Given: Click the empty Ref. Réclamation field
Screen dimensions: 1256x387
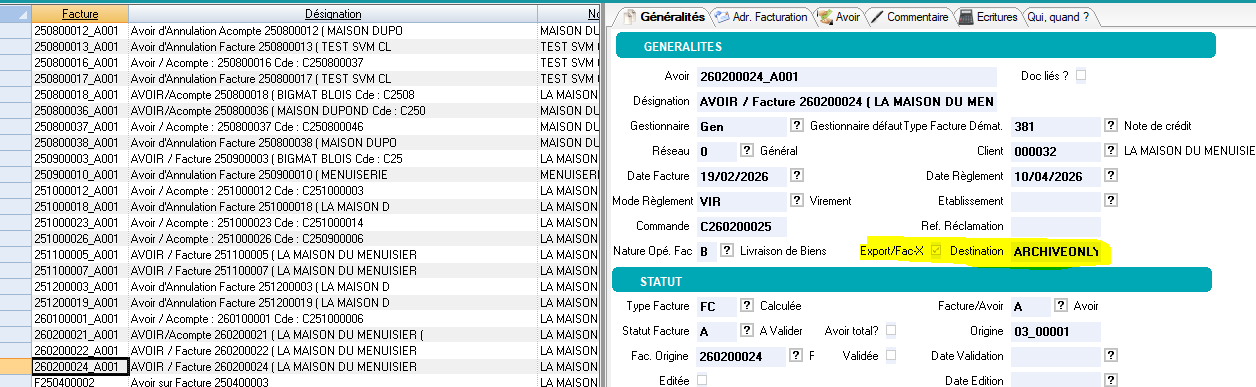Looking at the screenshot, I should (x=1056, y=227).
